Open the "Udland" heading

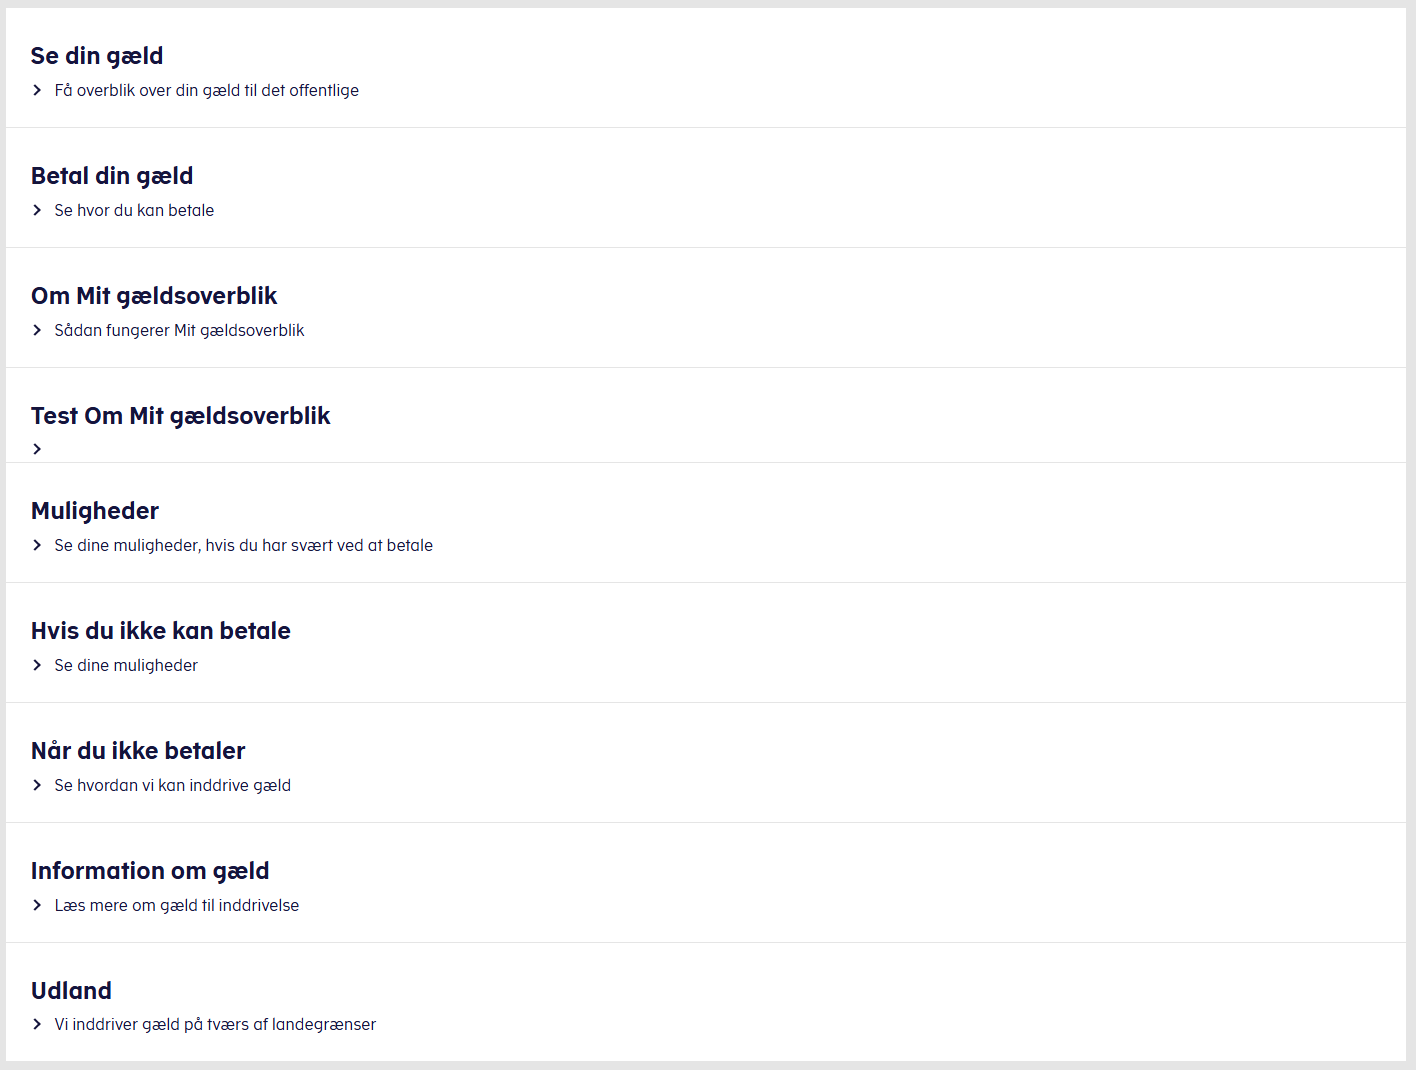71,991
